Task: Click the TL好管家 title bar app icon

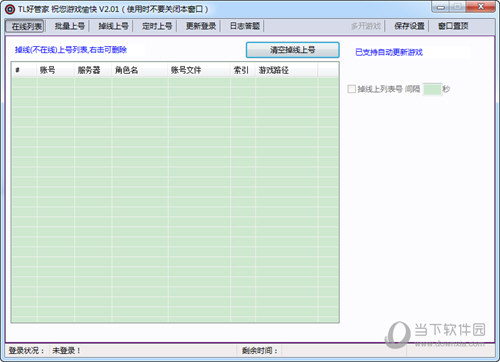Action: click(x=10, y=9)
